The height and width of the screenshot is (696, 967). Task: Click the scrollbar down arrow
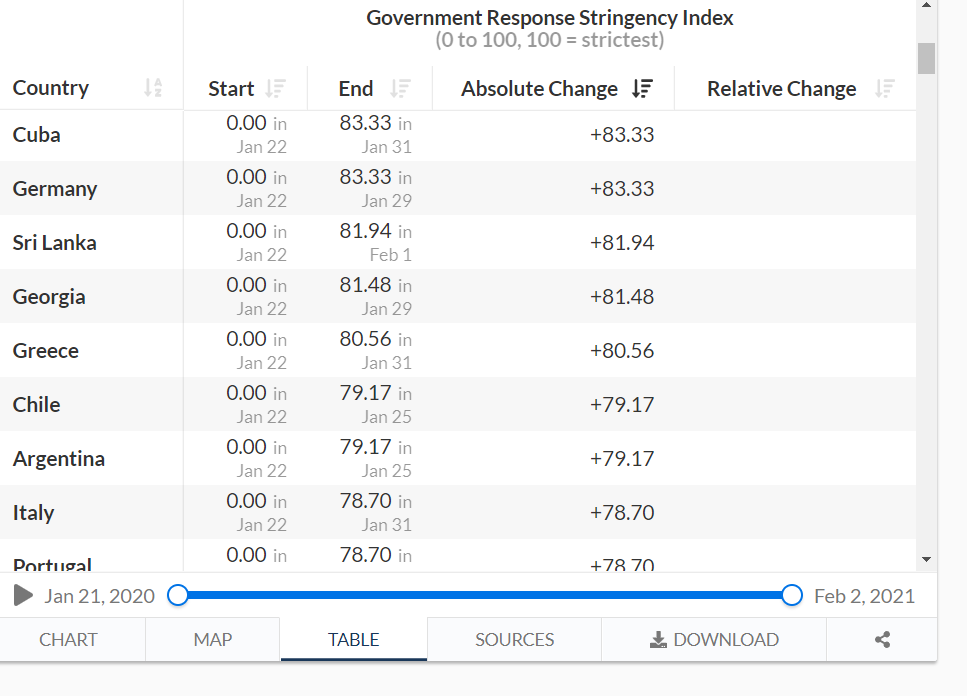pyautogui.click(x=926, y=559)
